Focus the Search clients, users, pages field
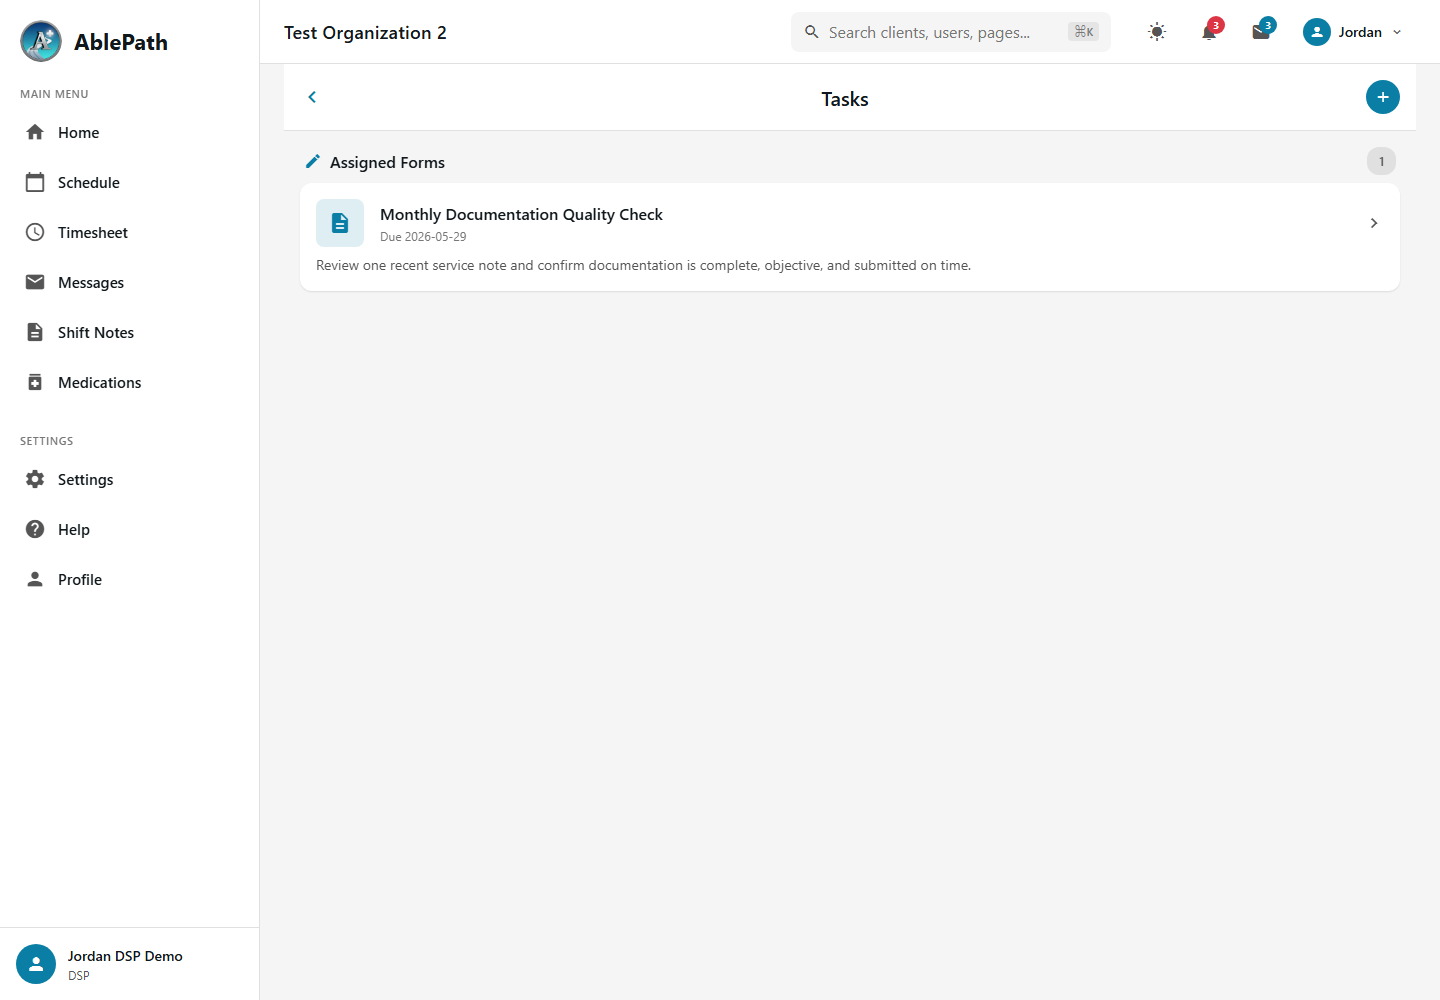Viewport: 1440px width, 1000px height. coord(951,32)
